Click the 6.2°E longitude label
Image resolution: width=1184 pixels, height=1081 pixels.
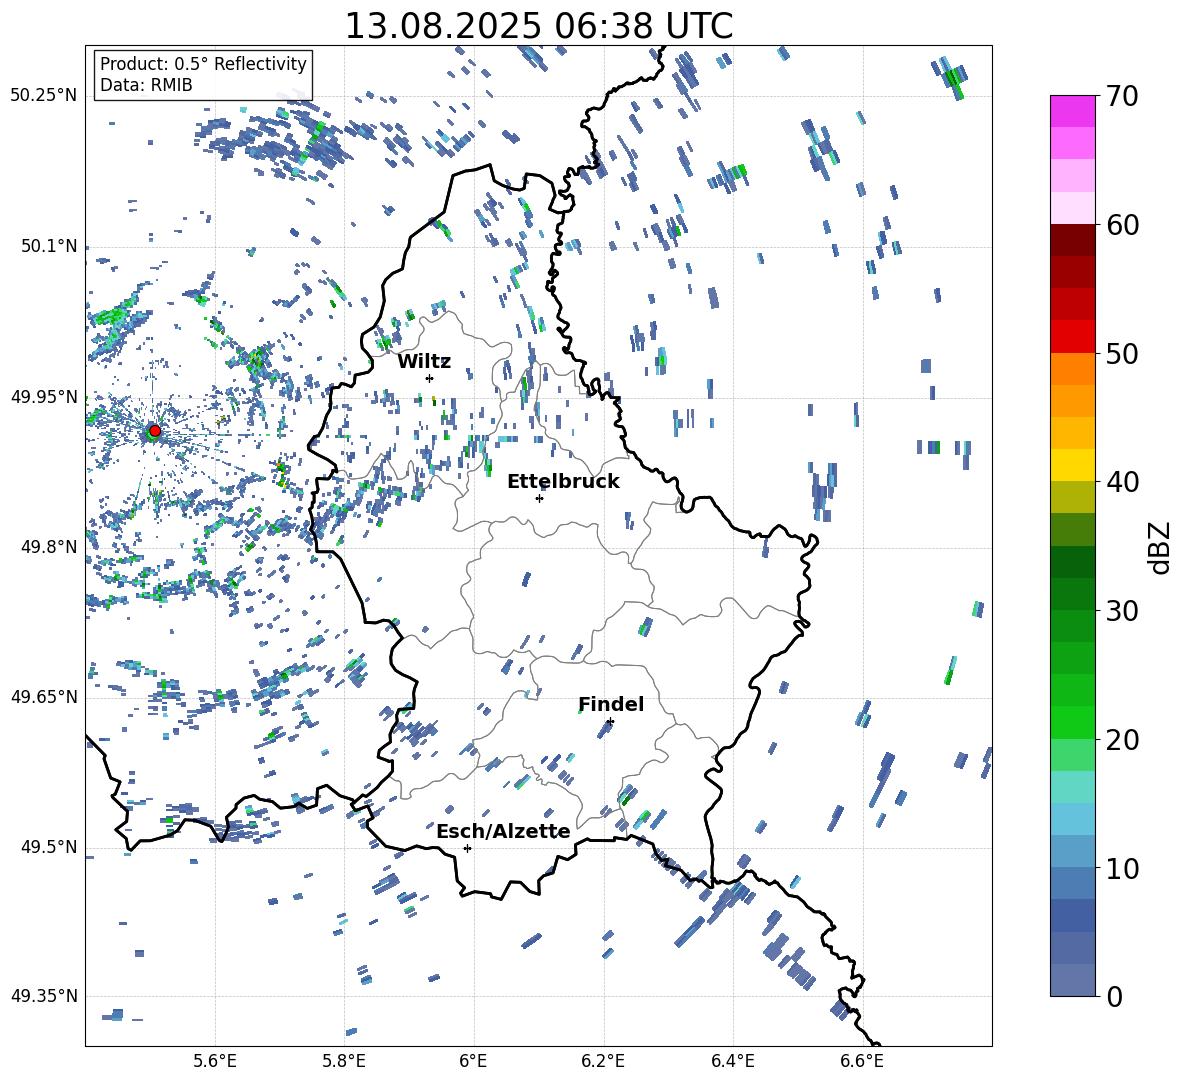603,1061
